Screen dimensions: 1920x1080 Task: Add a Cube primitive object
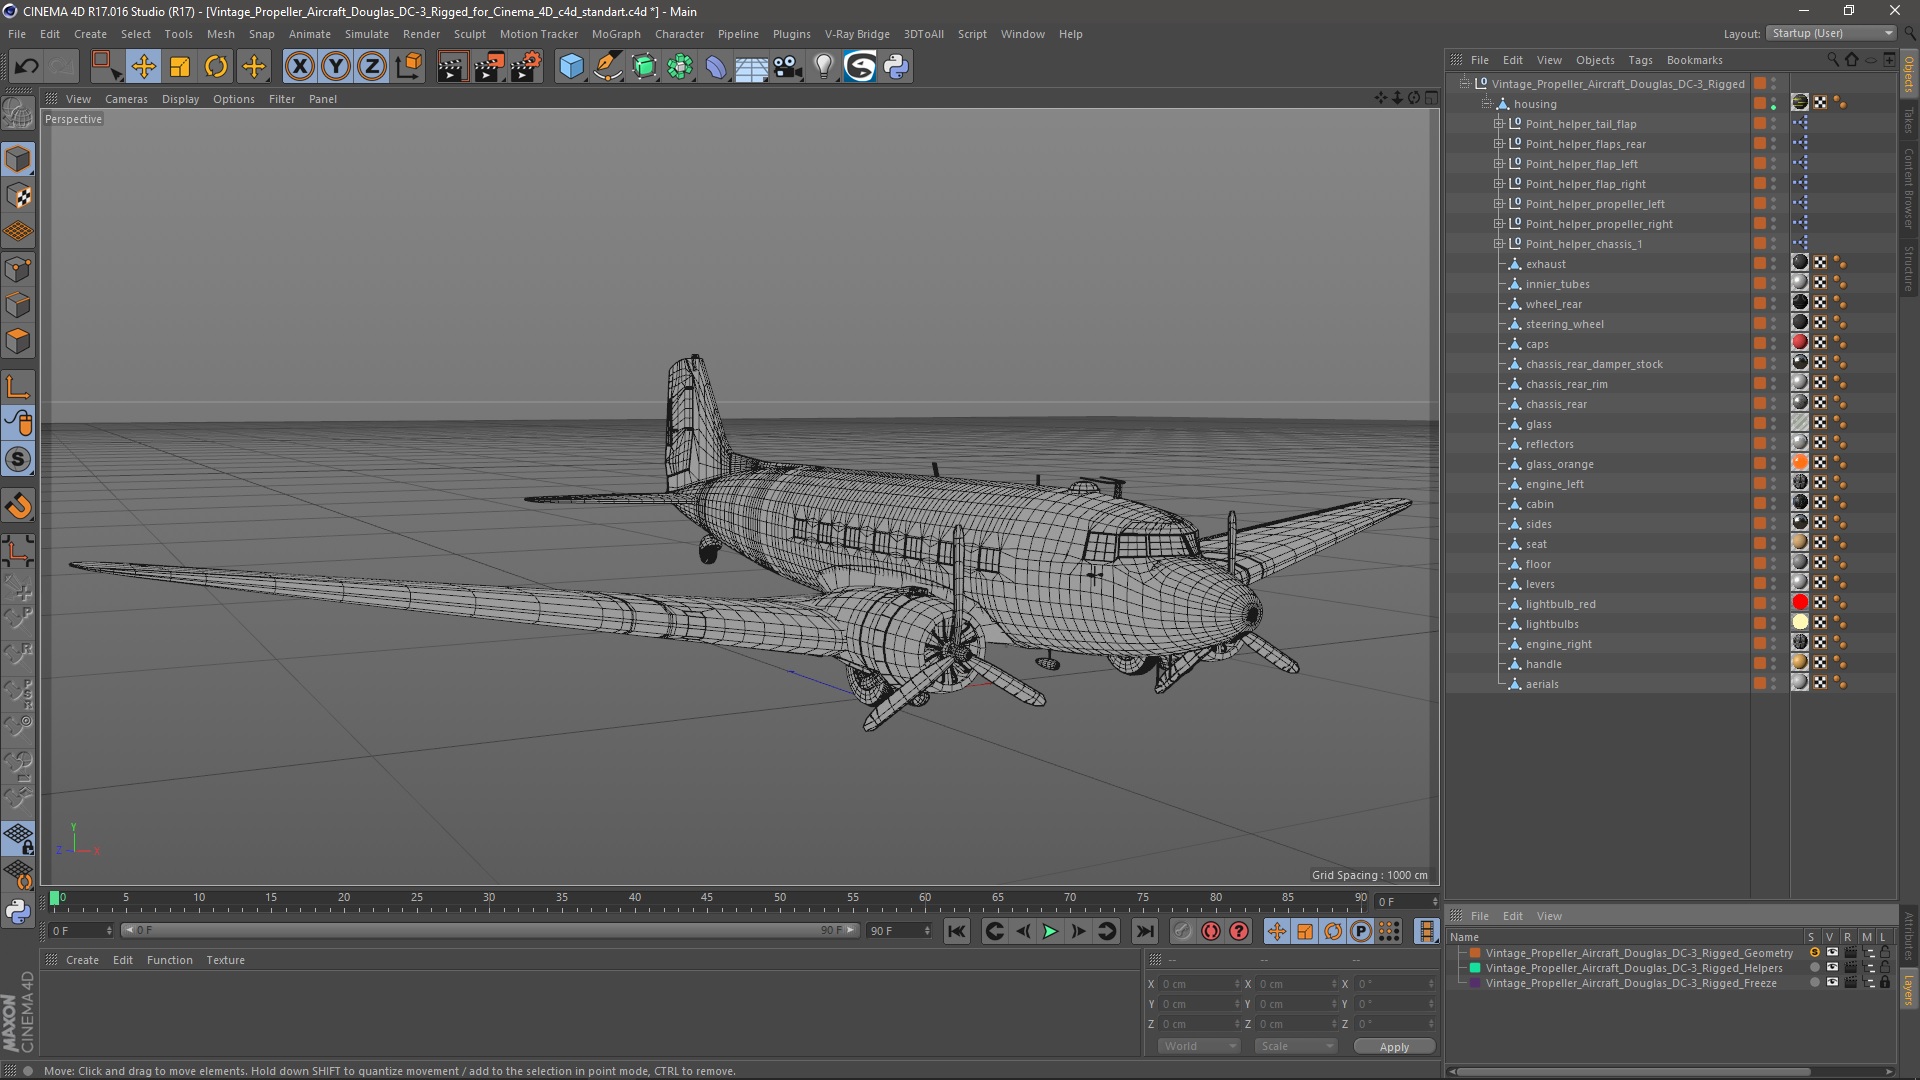click(571, 67)
